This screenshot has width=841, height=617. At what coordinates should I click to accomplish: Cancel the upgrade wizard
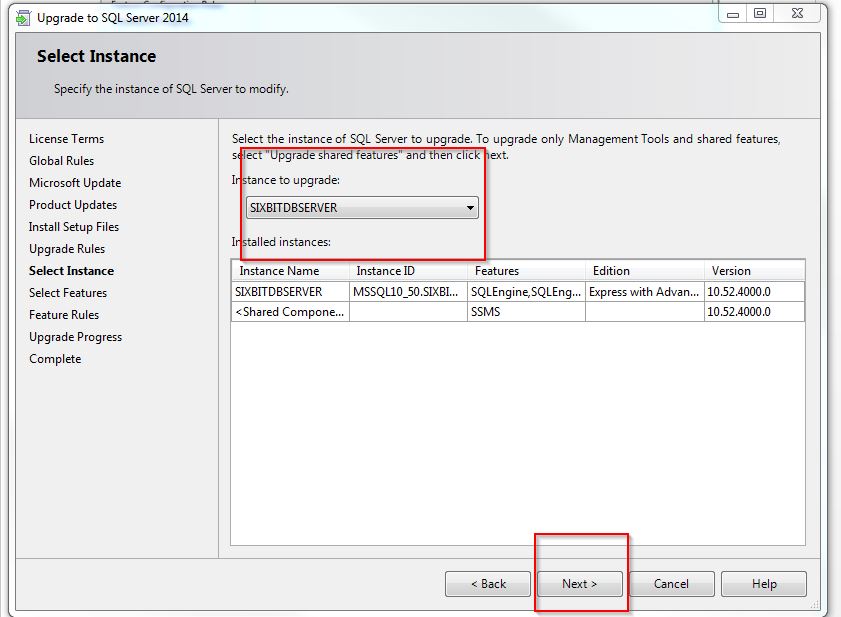pos(671,584)
